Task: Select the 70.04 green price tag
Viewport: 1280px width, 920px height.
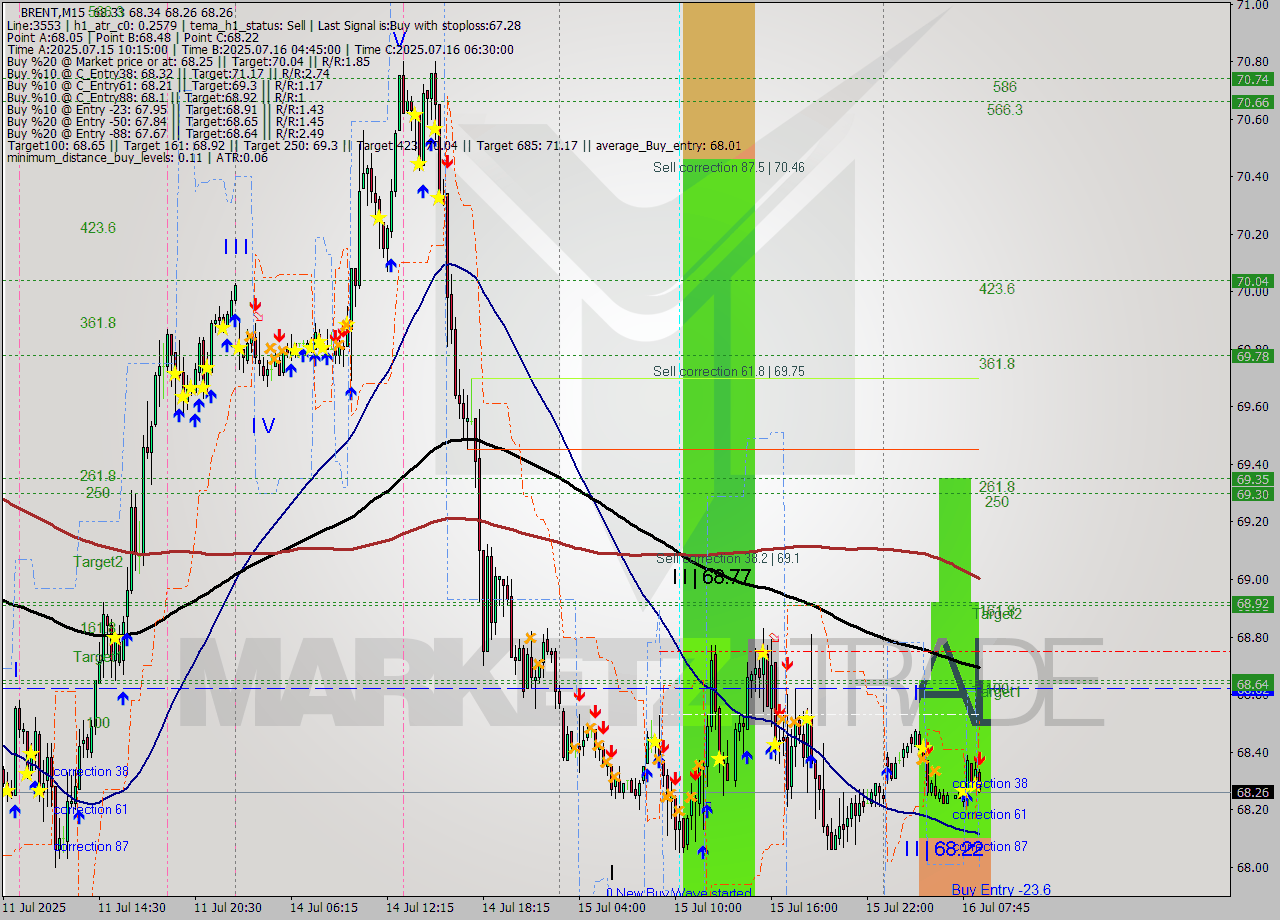Action: (x=1253, y=281)
